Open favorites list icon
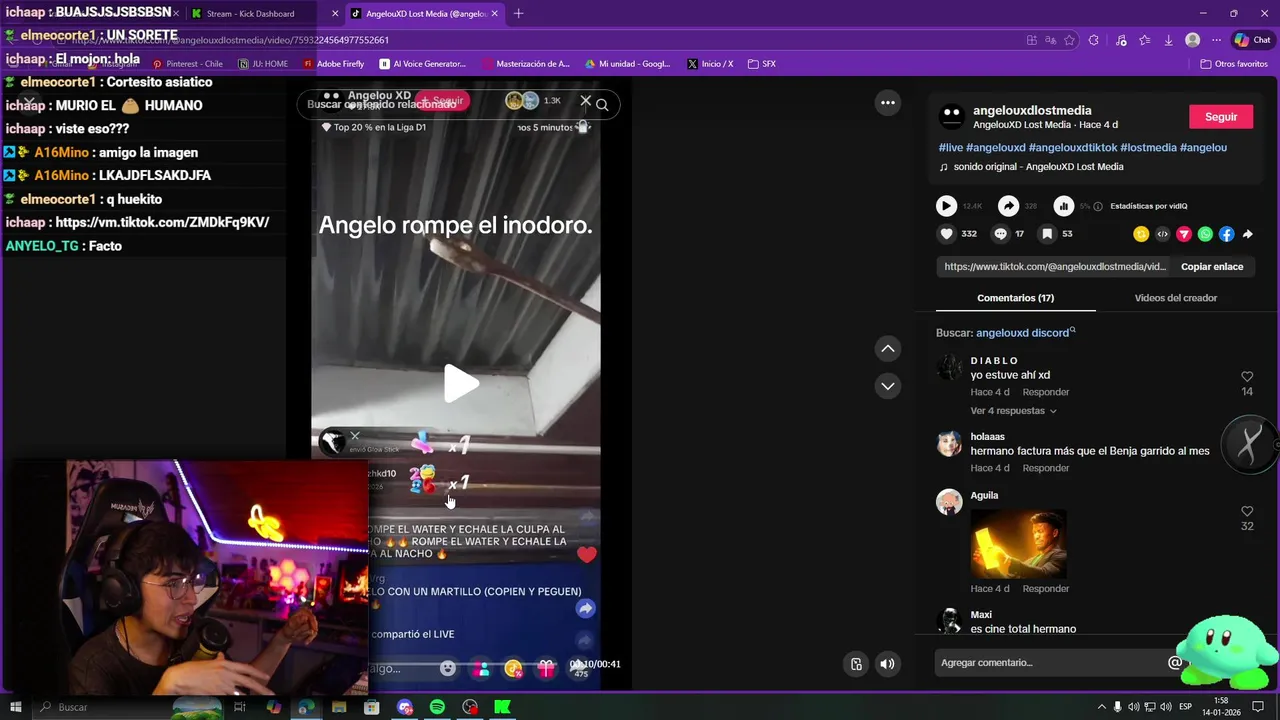 click(1145, 40)
